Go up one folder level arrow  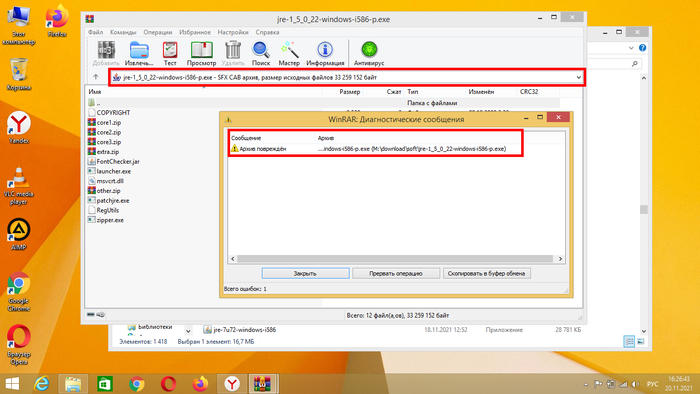[96, 77]
